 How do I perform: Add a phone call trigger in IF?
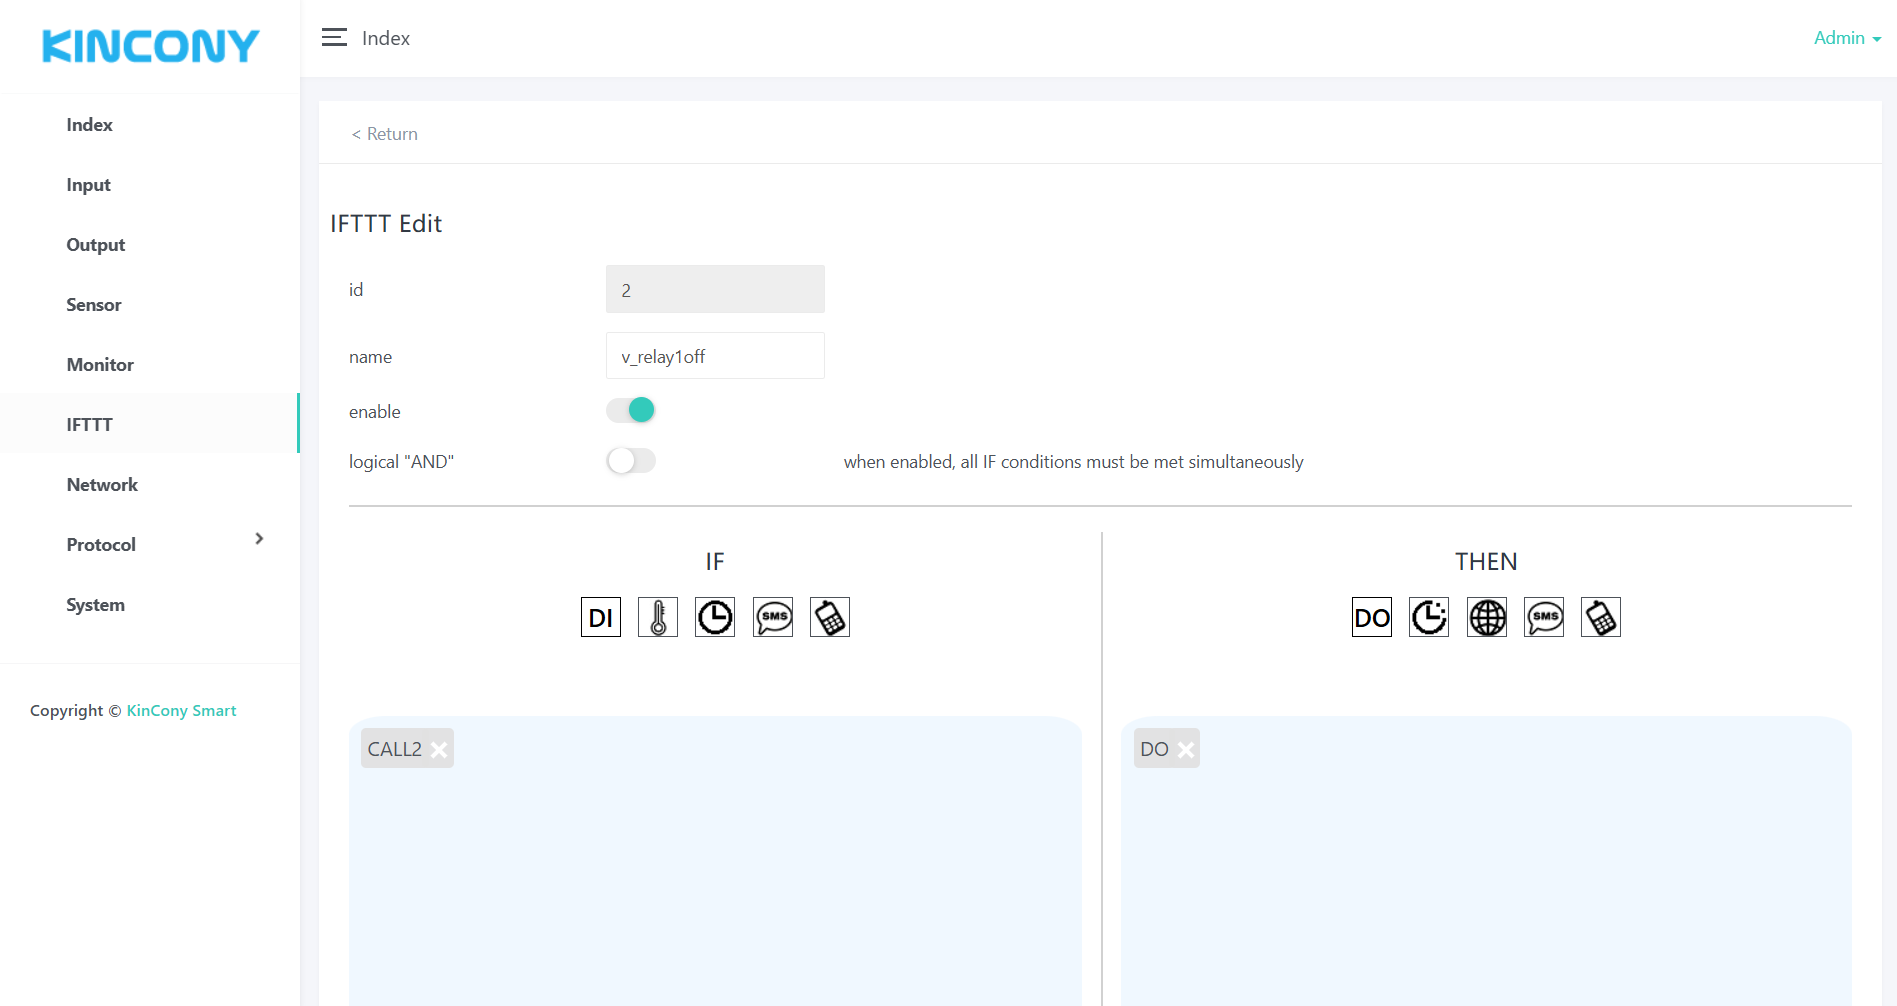click(x=830, y=617)
